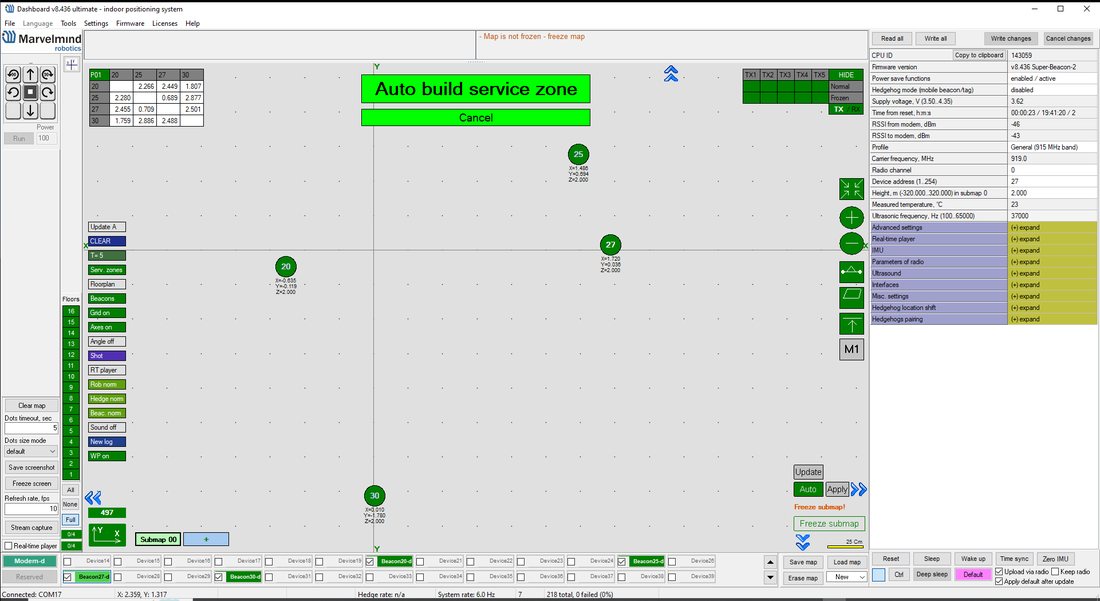Screen dimensions: 1100x601
Task: Click the move forward up-arrow control
Action: click(30, 74)
